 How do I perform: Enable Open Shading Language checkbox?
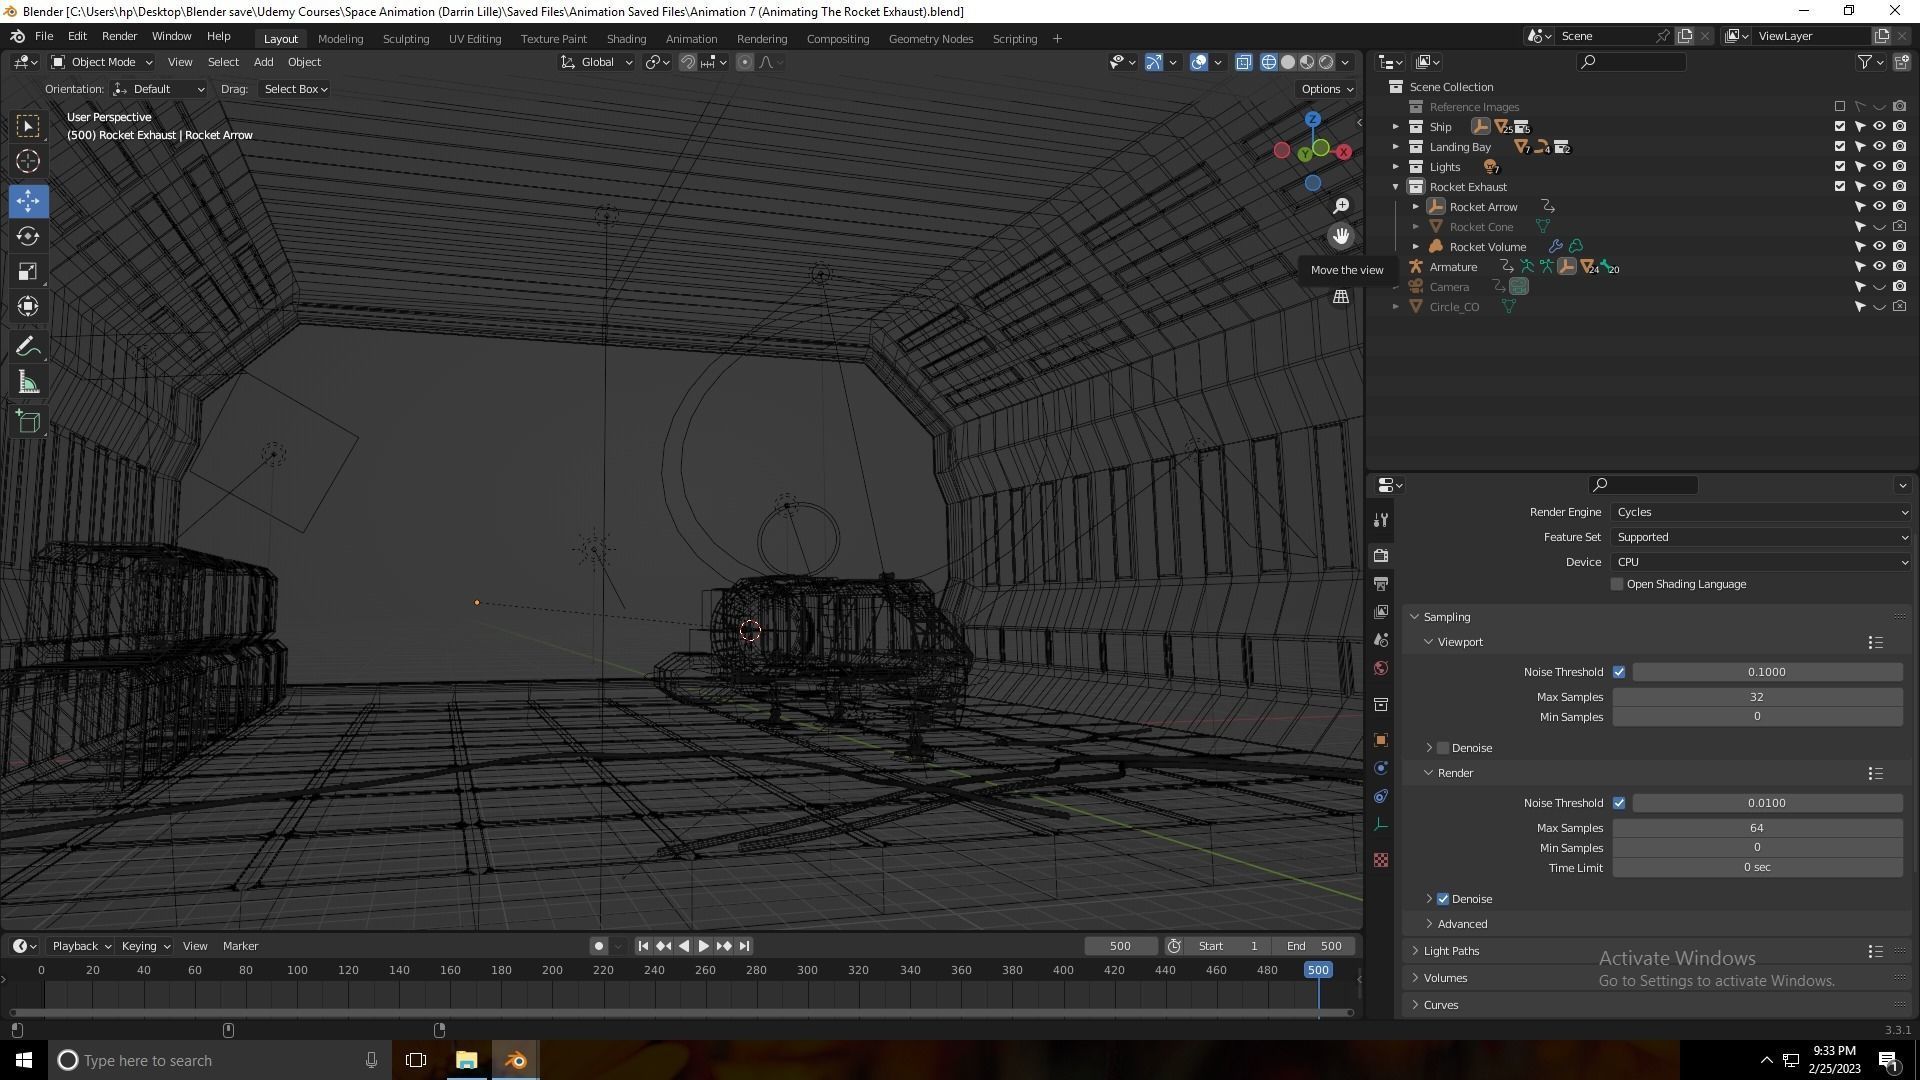point(1617,584)
